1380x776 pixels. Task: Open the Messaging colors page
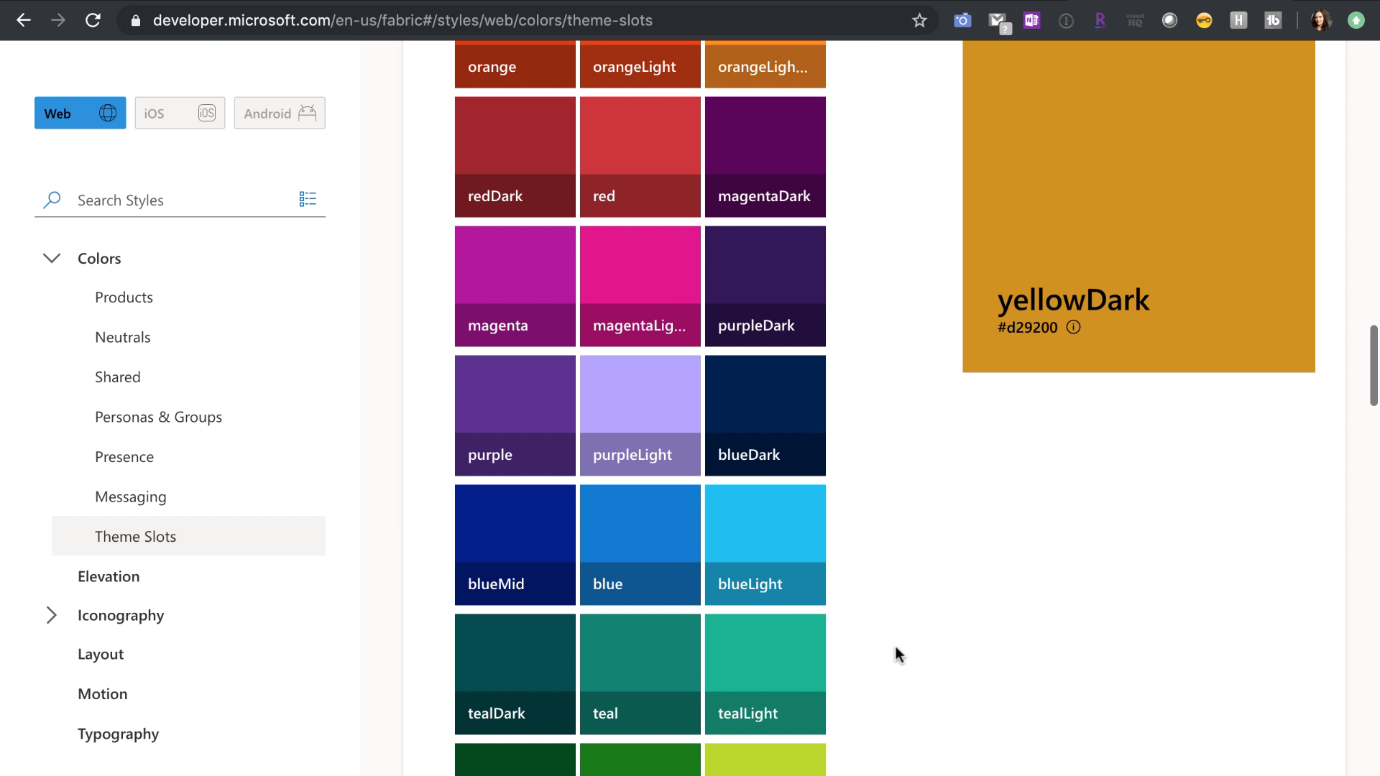[131, 497]
